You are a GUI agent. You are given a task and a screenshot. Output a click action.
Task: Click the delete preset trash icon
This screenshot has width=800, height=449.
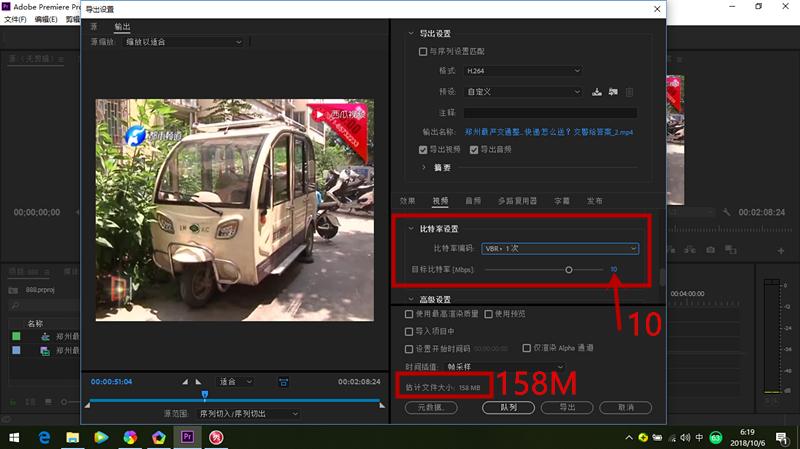pos(630,92)
